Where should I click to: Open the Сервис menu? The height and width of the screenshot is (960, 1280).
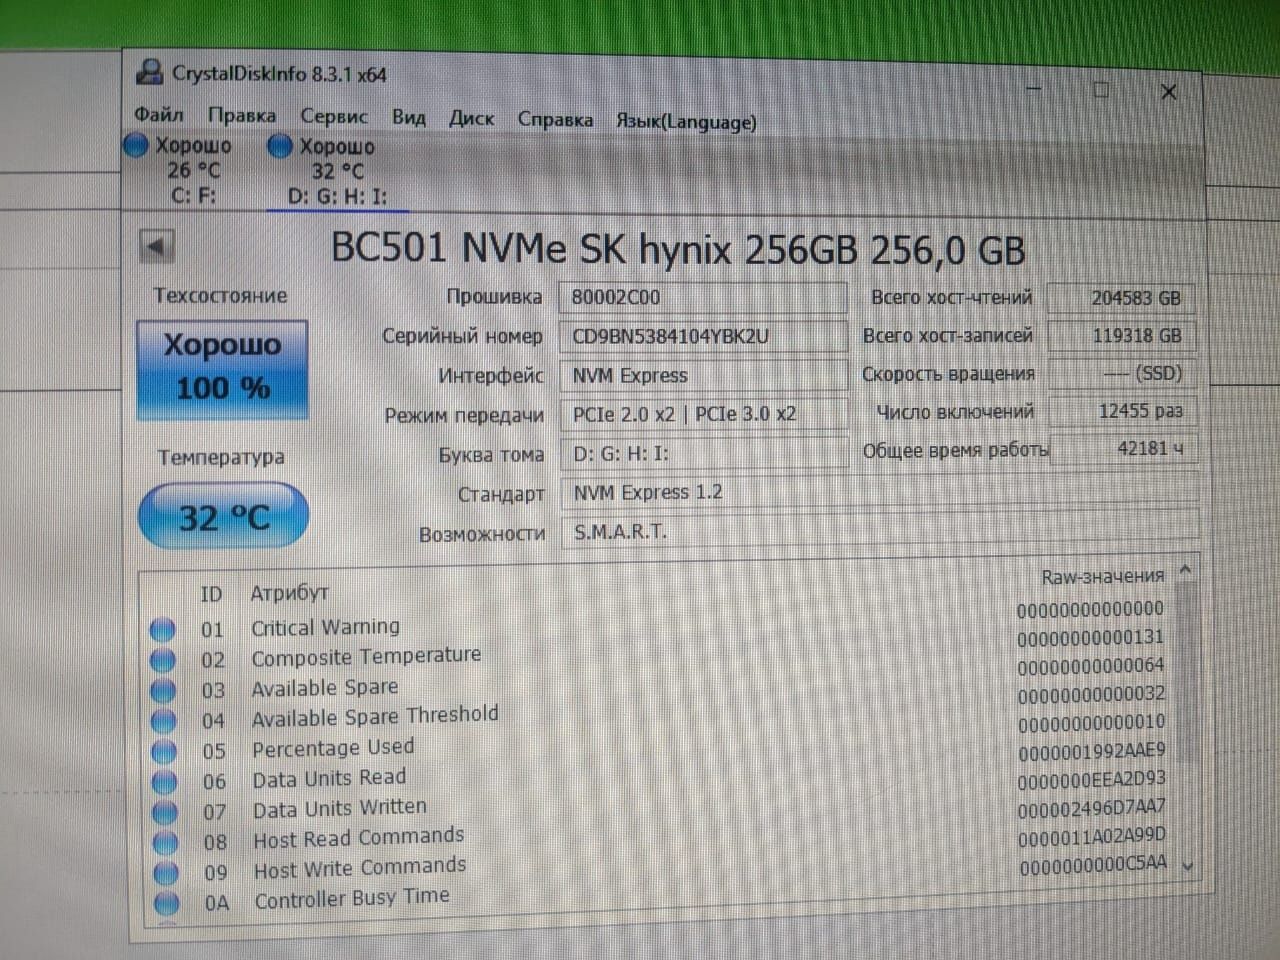[x=334, y=116]
